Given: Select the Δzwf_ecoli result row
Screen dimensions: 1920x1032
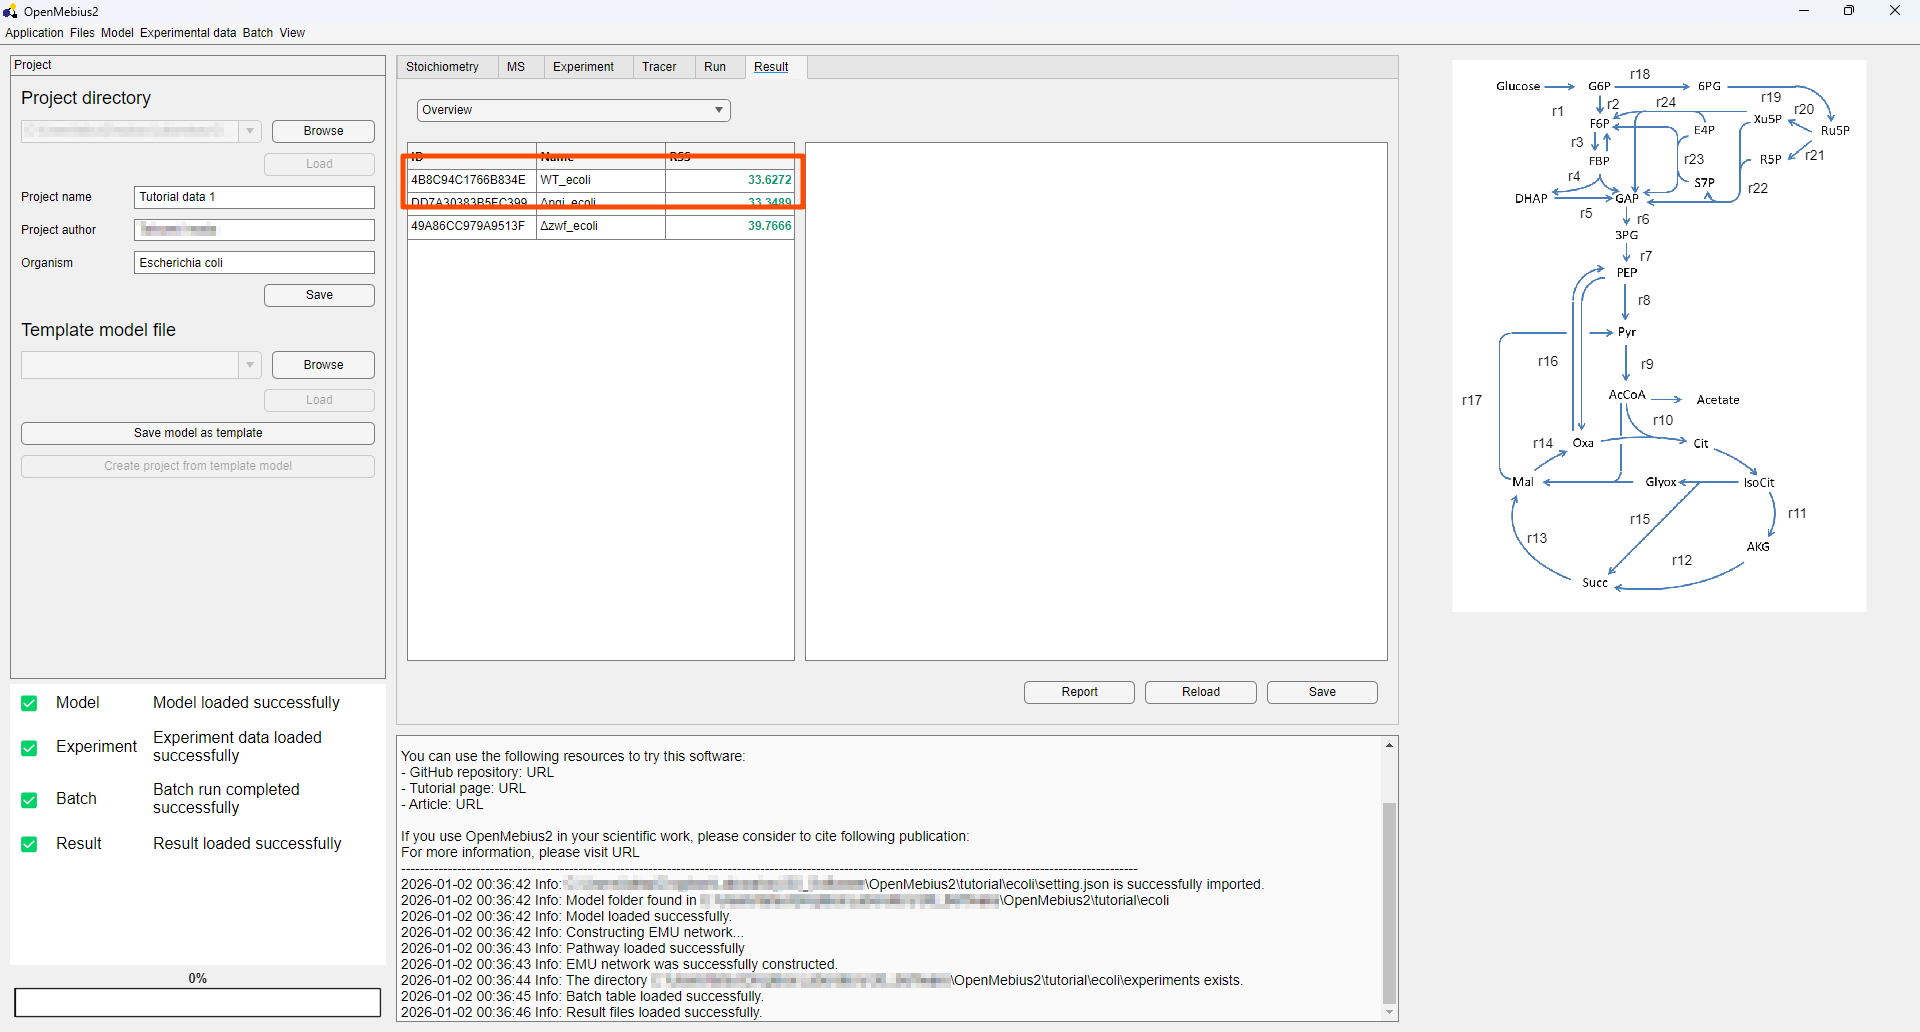Looking at the screenshot, I should (x=600, y=226).
